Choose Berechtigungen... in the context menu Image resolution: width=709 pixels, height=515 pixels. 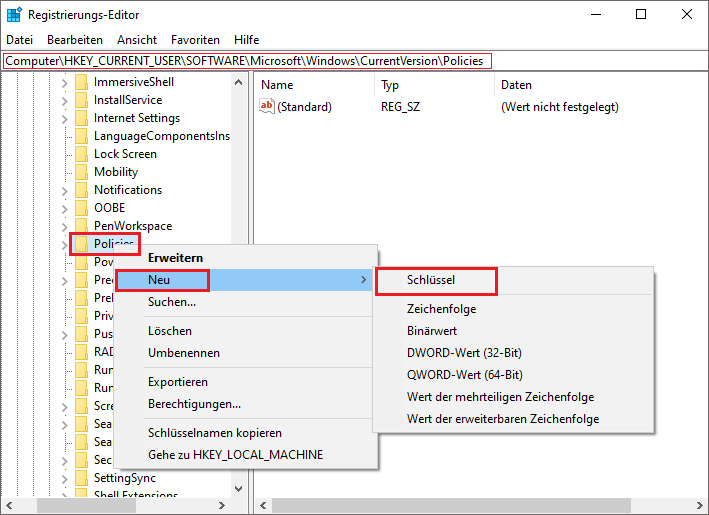(246, 404)
